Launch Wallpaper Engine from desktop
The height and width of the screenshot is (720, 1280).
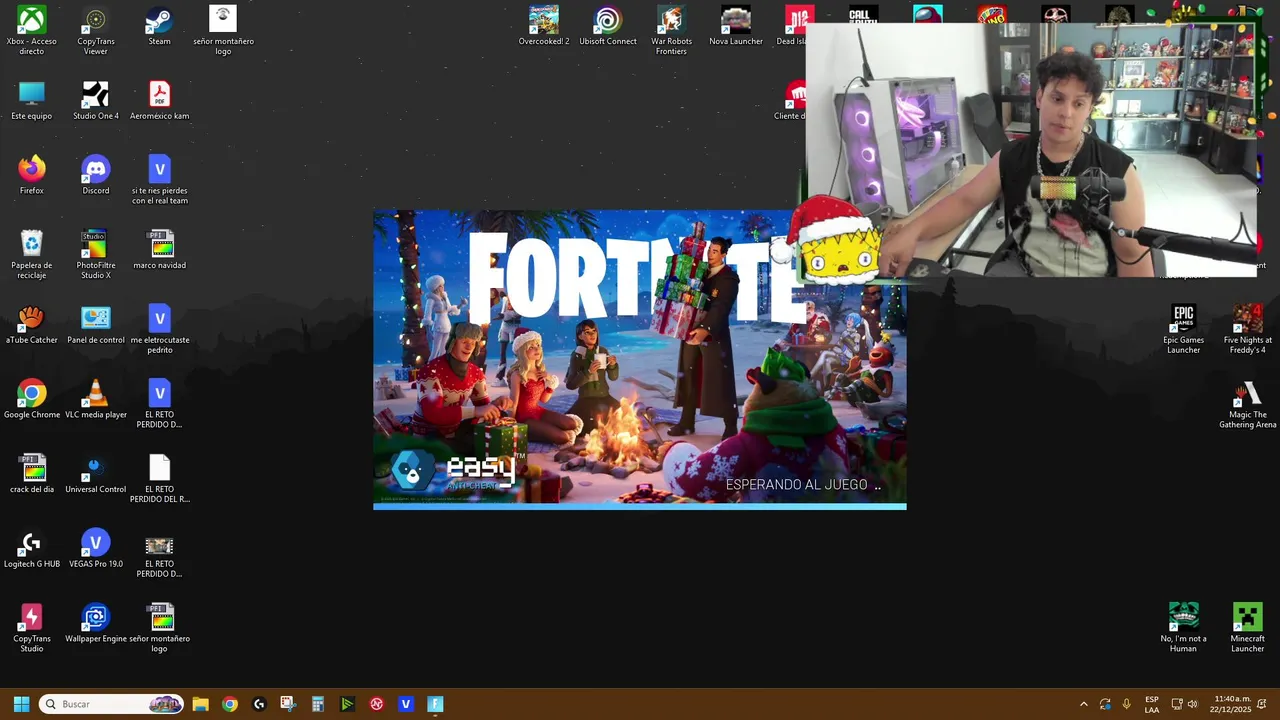pyautogui.click(x=95, y=624)
